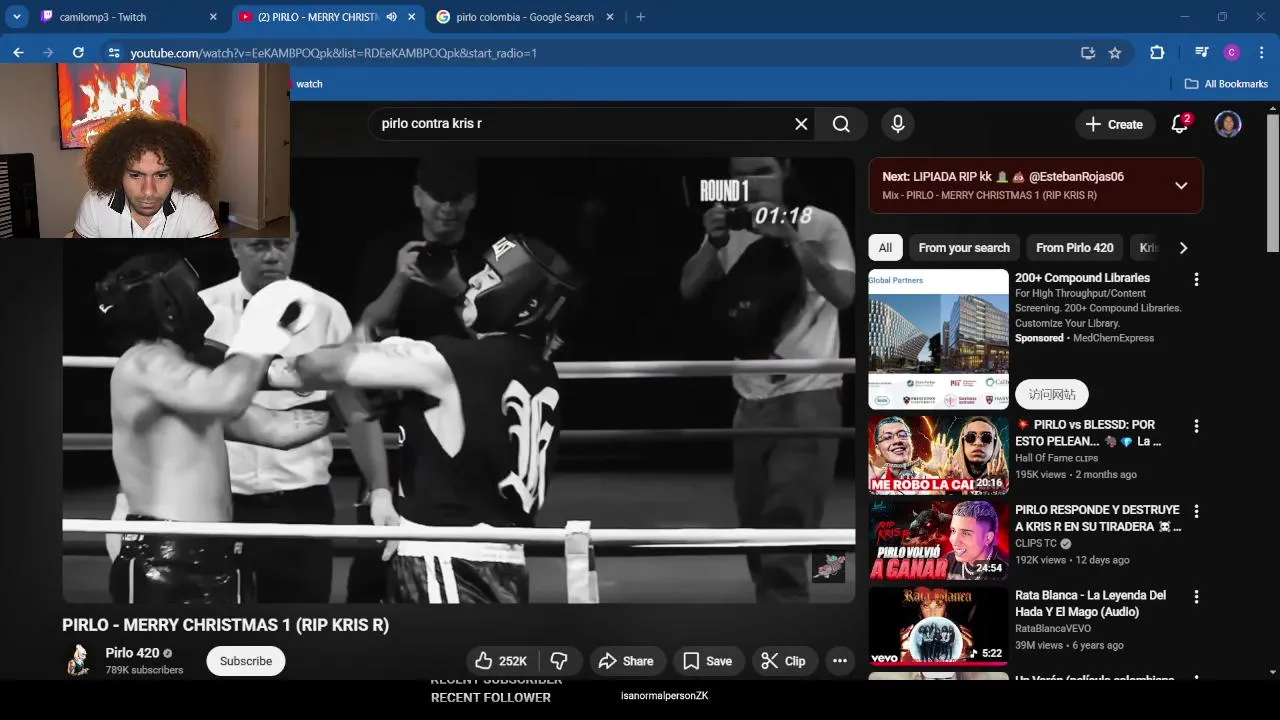Viewport: 1280px width, 720px height.
Task: Click the sponsored ad visit-site button
Action: [x=1052, y=394]
